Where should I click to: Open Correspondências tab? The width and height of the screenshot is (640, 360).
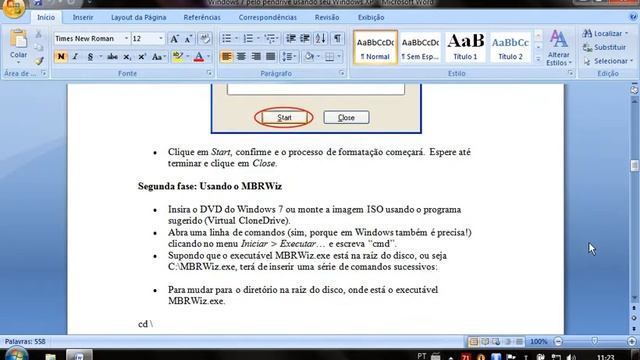pos(268,18)
